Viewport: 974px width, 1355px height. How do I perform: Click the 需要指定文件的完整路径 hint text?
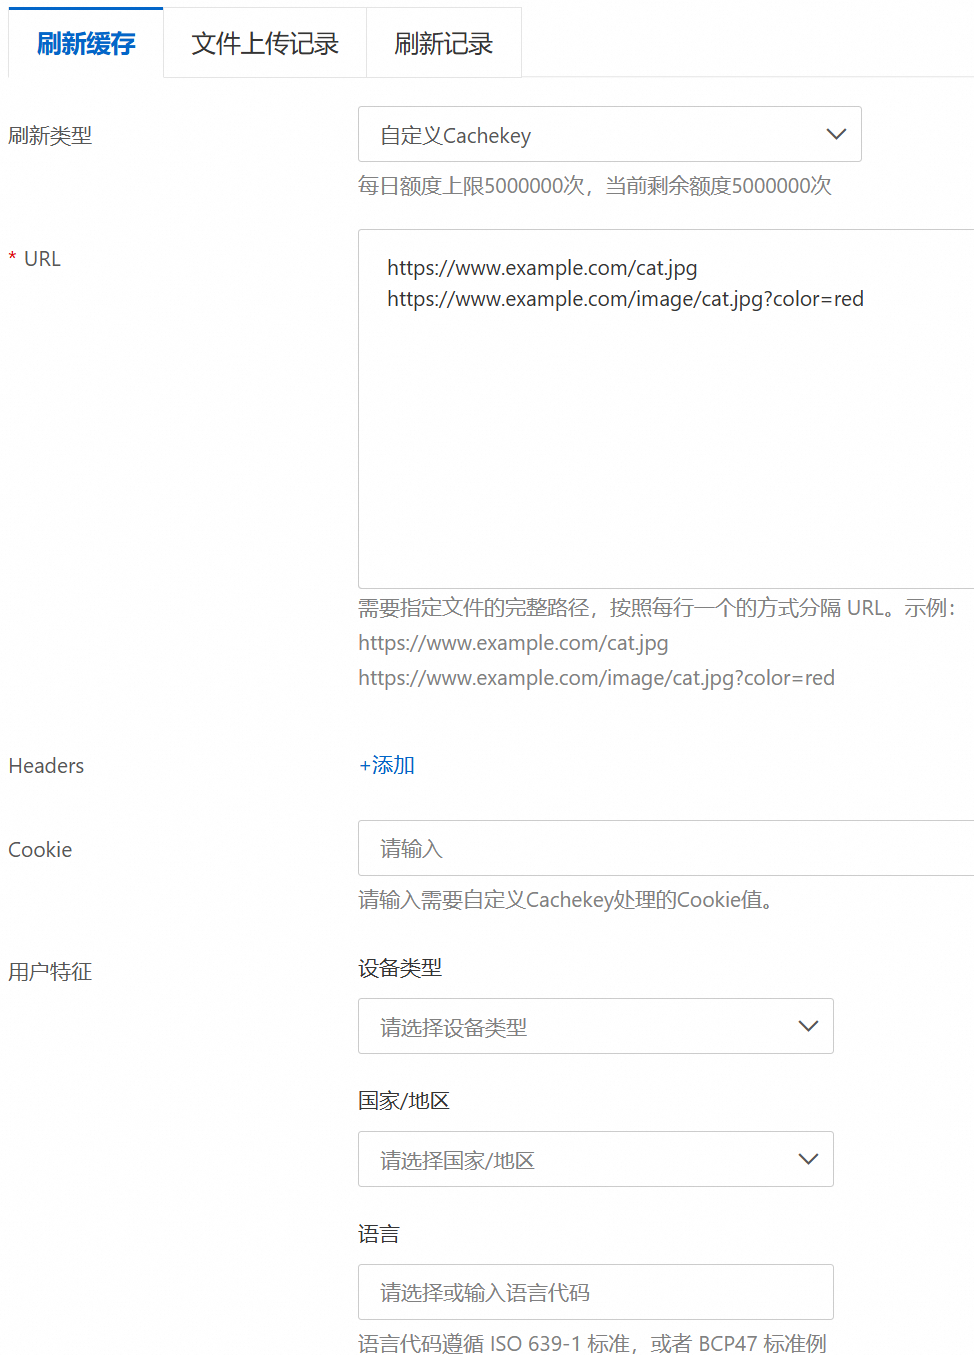pyautogui.click(x=657, y=608)
